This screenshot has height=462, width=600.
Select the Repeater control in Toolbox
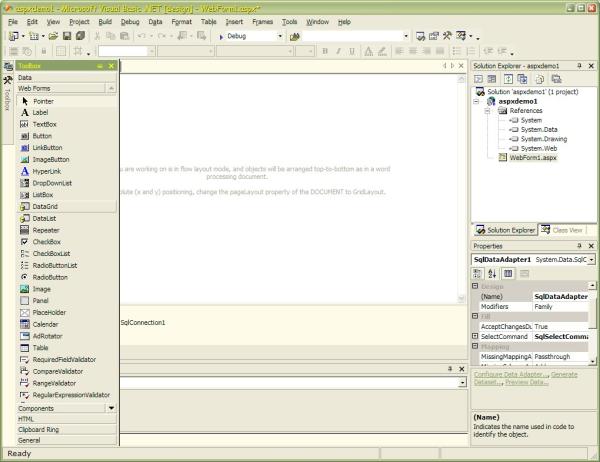(x=67, y=230)
